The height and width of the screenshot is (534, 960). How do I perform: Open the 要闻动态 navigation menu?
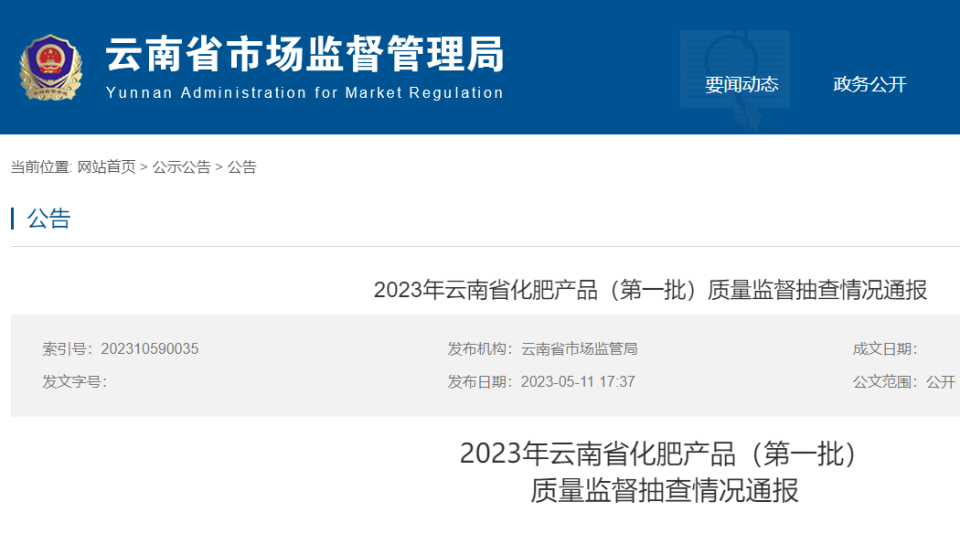[741, 84]
